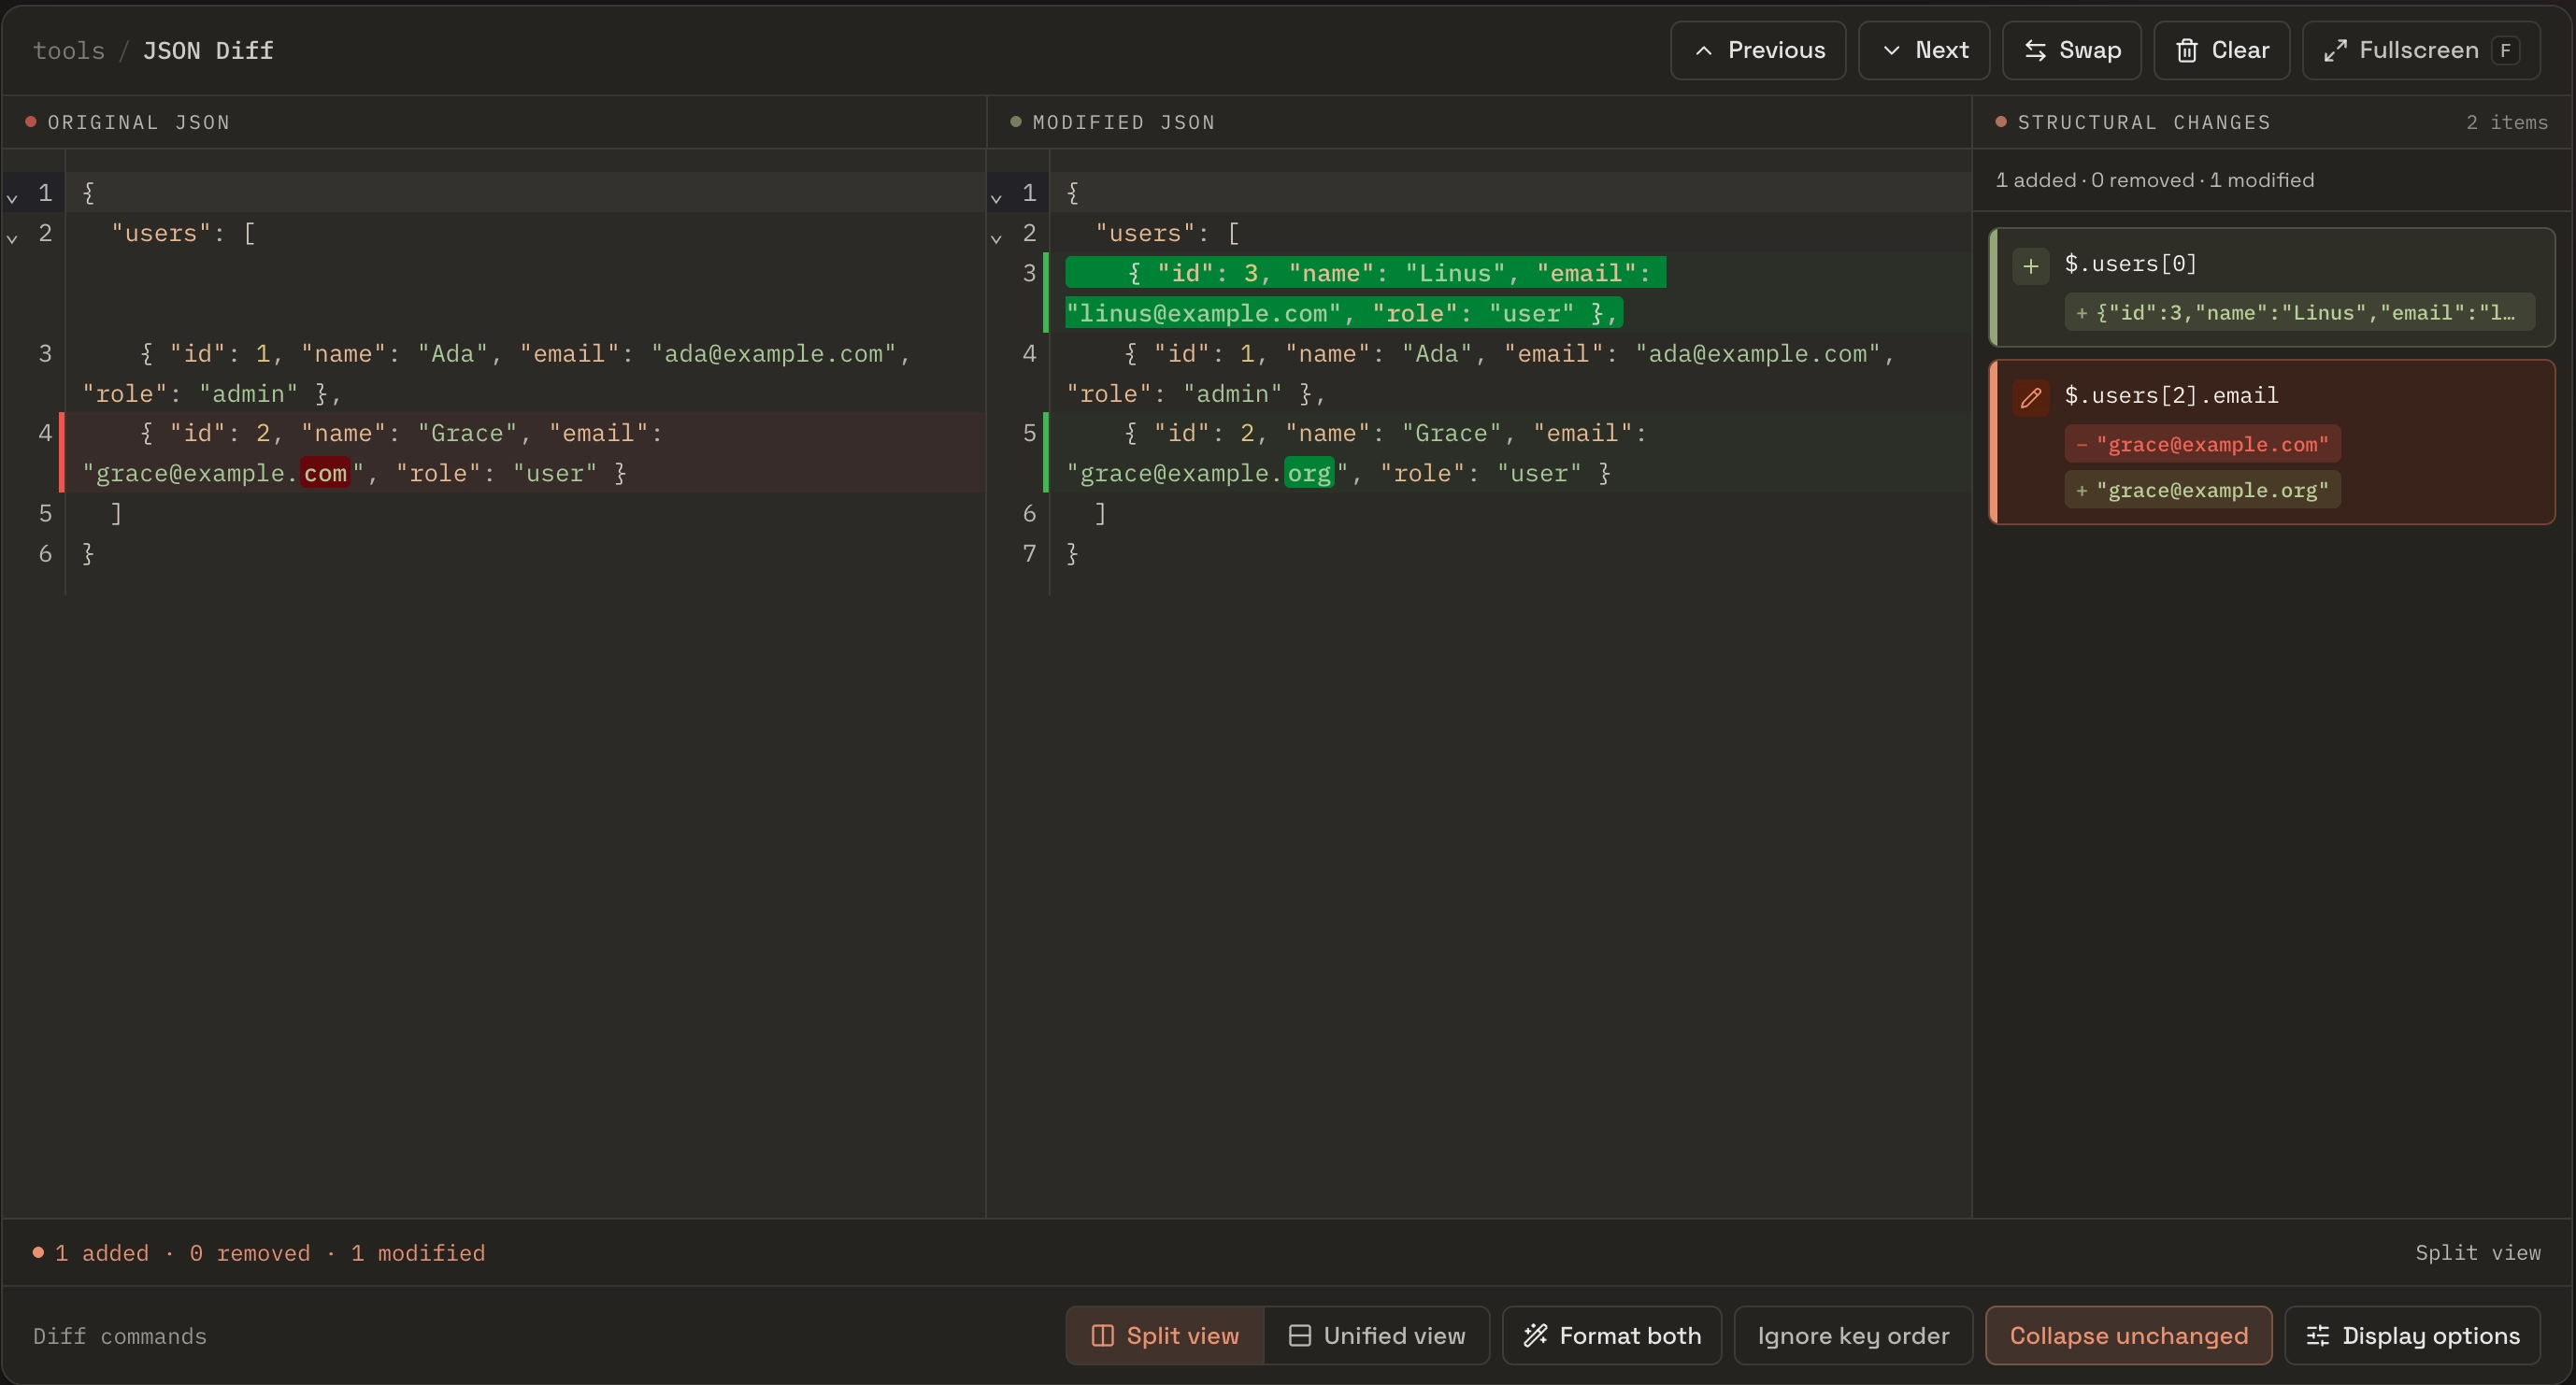Click the 'Split view' status bar indicator
The width and height of the screenshot is (2576, 1385).
tap(2477, 1252)
